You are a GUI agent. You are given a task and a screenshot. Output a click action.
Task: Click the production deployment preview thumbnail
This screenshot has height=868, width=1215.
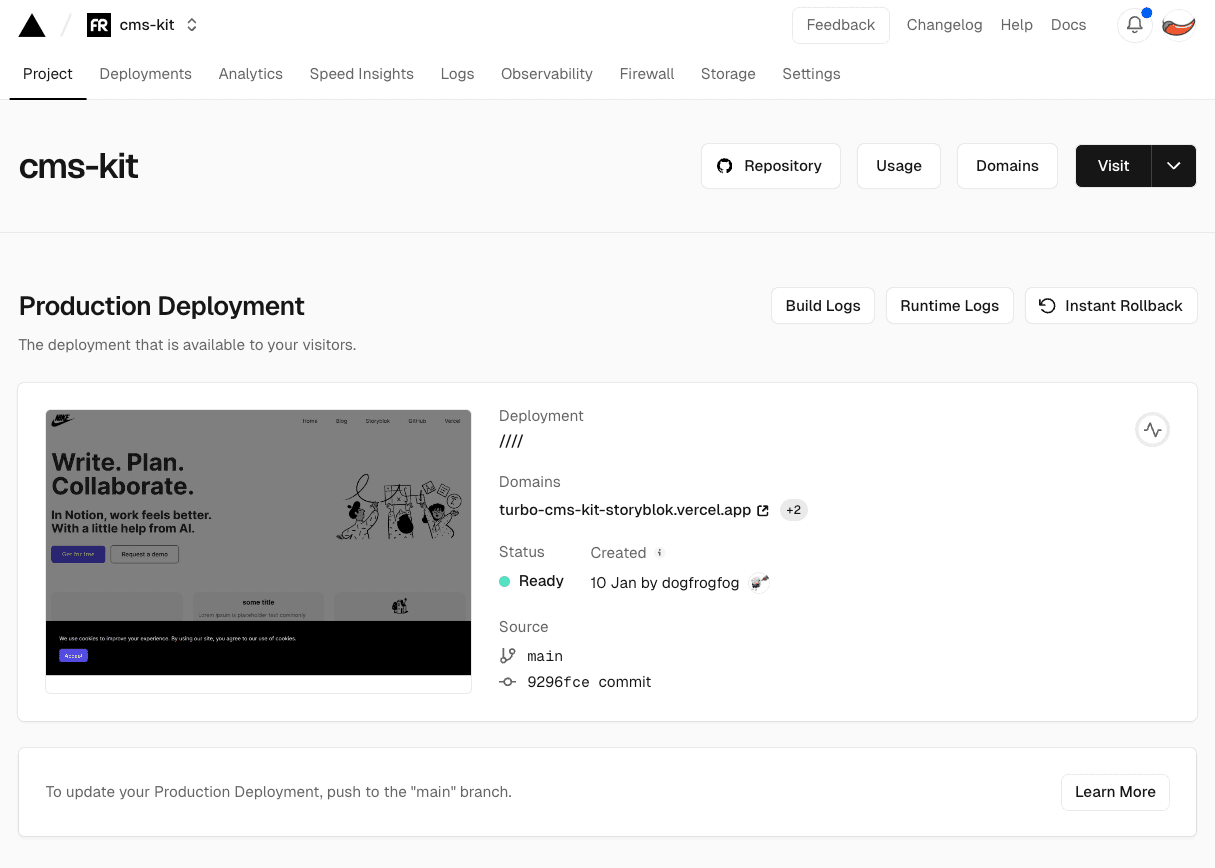point(258,543)
